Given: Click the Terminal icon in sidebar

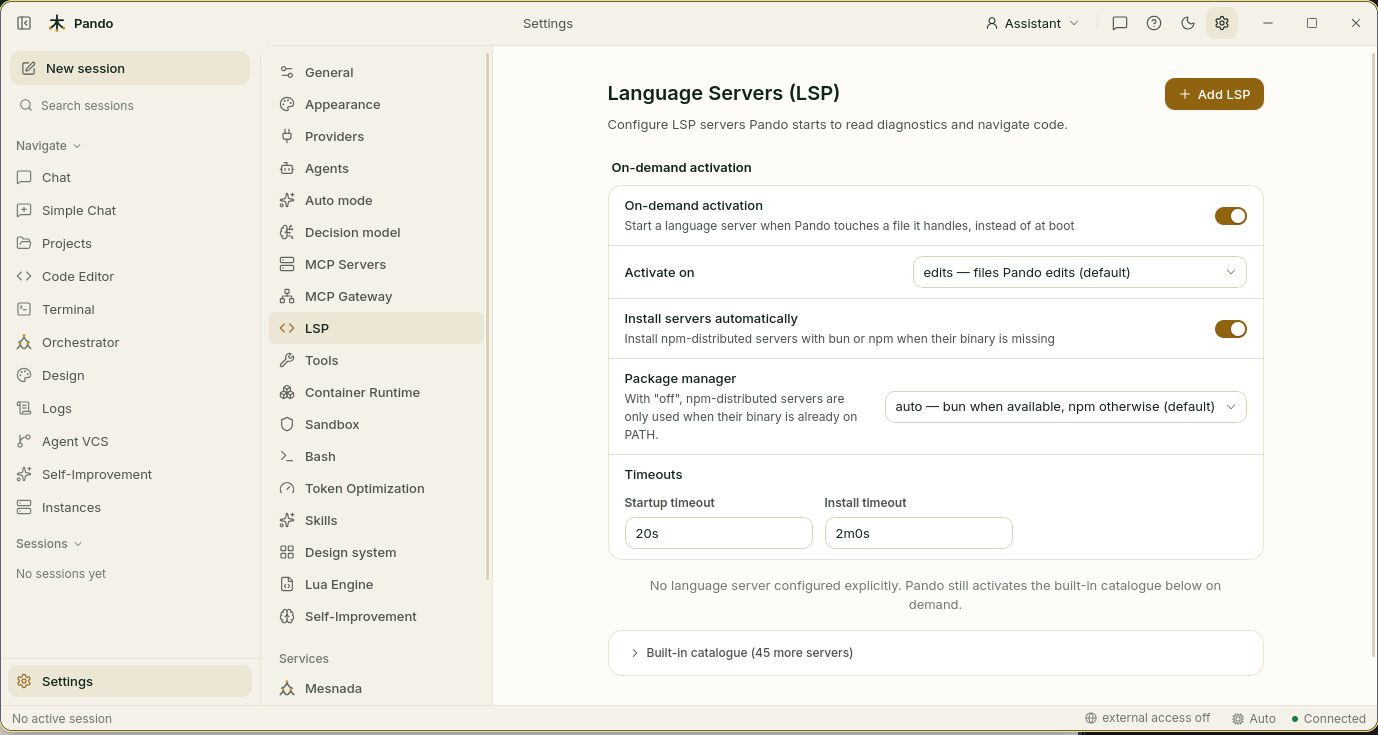Looking at the screenshot, I should tap(24, 309).
